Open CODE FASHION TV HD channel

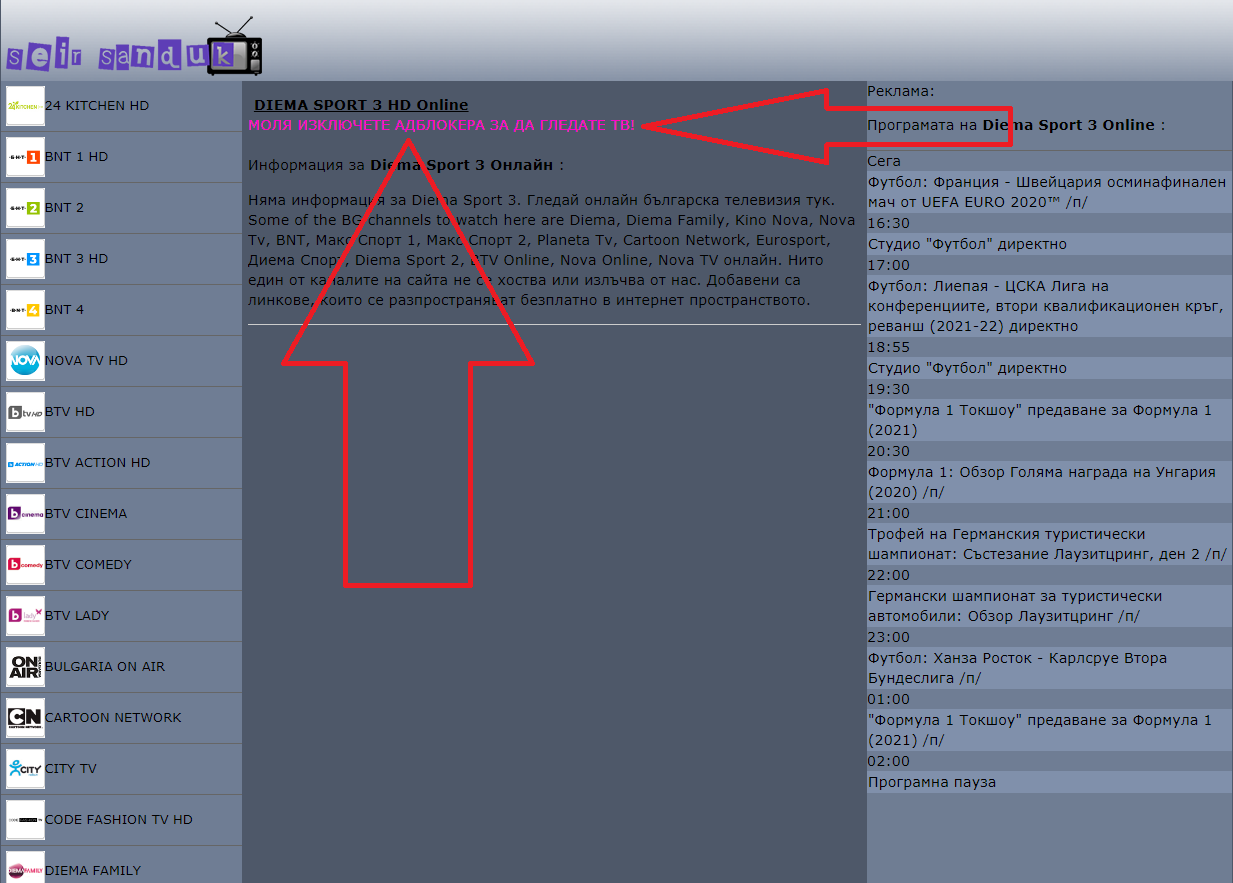(118, 820)
